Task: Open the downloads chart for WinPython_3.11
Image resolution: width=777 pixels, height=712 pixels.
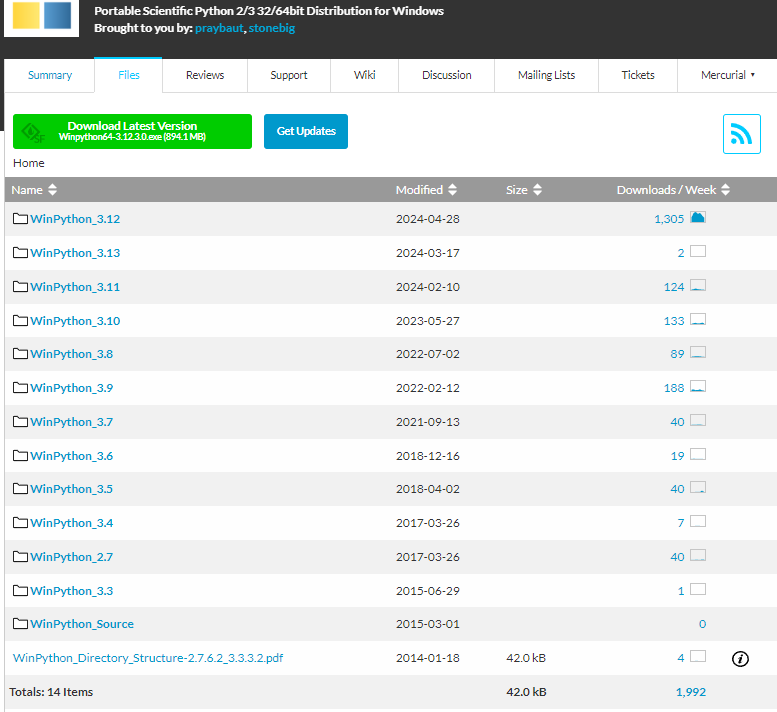Action: point(698,285)
